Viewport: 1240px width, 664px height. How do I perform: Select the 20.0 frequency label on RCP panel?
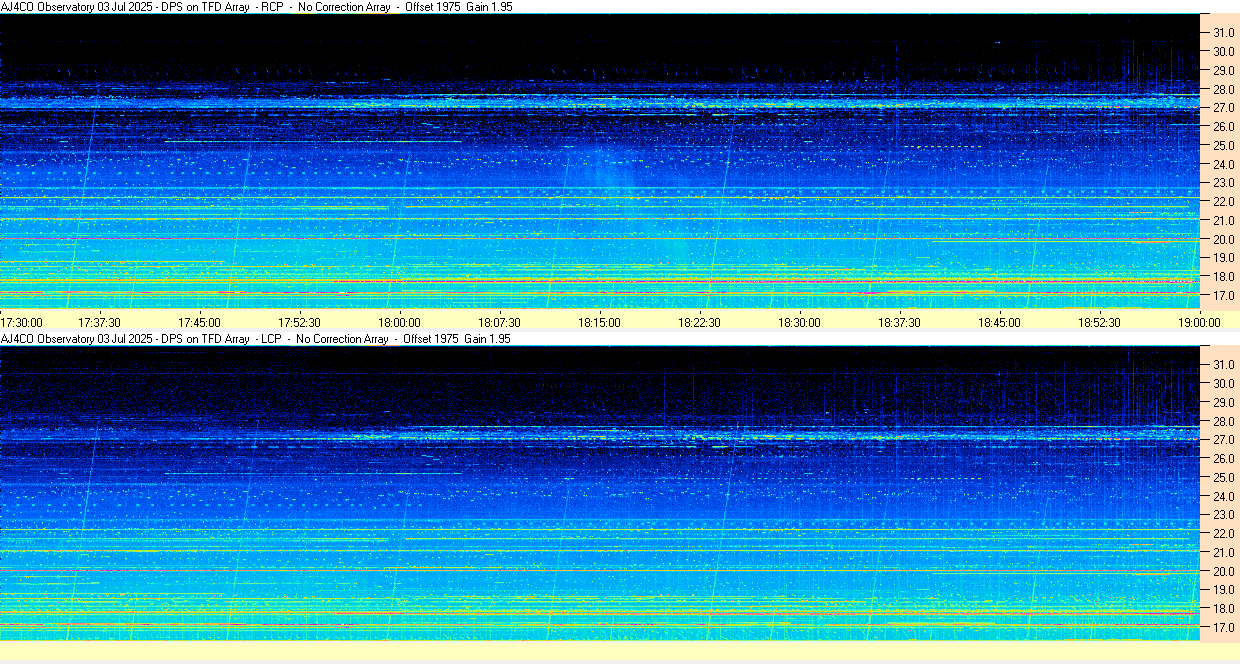[x=1222, y=240]
